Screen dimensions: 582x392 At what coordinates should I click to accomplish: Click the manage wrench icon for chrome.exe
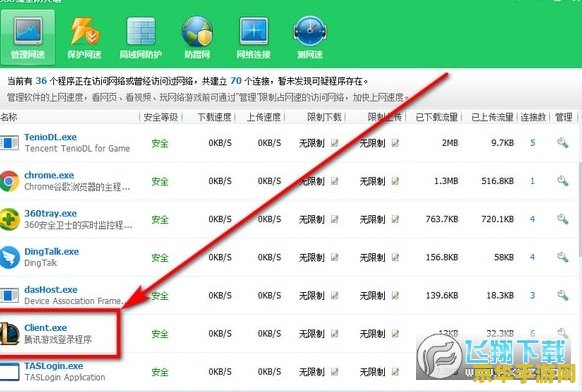[x=563, y=181]
